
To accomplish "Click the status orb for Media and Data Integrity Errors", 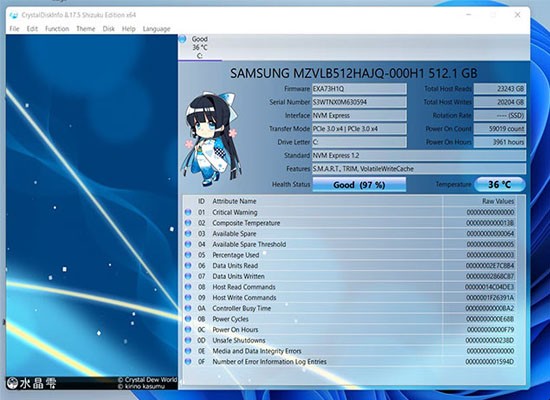I will tap(188, 351).
